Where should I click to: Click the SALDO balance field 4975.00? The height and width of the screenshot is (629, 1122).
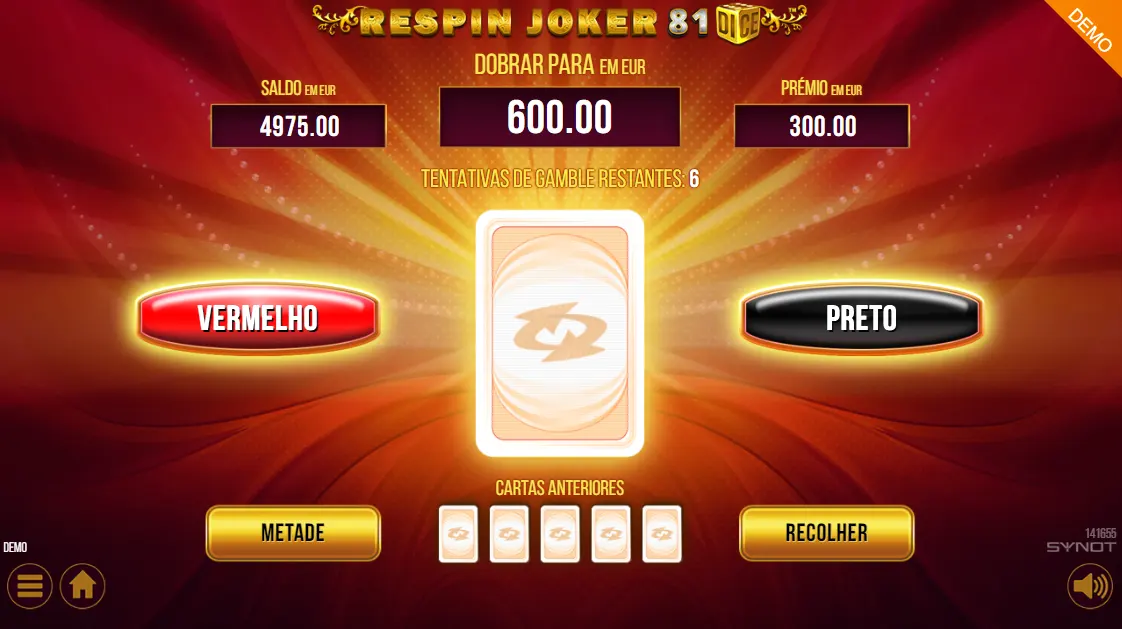pyautogui.click(x=298, y=126)
